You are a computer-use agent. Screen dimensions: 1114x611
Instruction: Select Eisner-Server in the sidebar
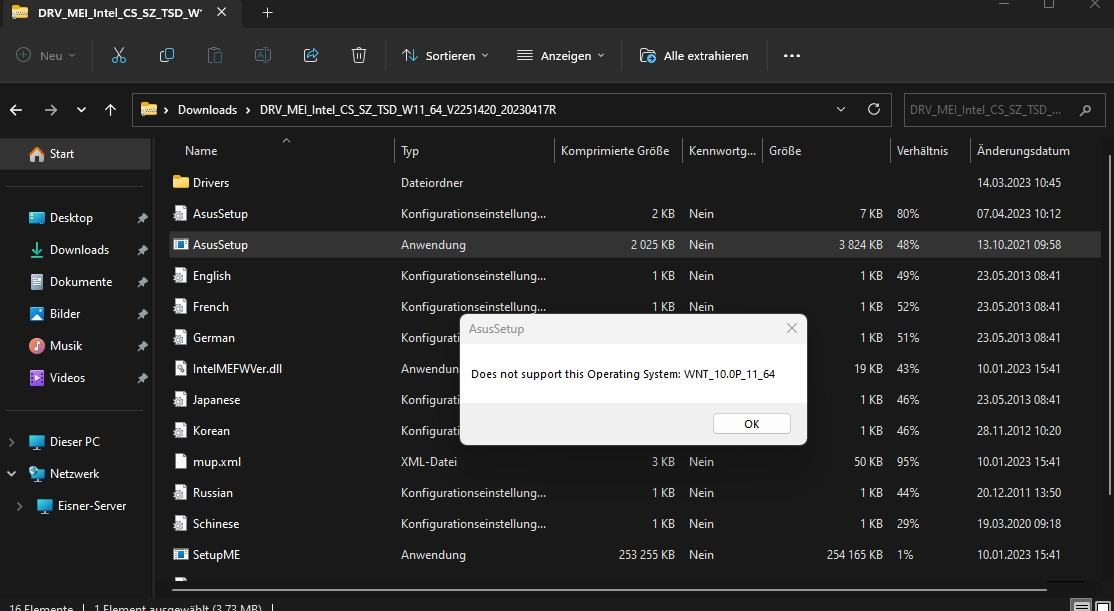(x=92, y=506)
